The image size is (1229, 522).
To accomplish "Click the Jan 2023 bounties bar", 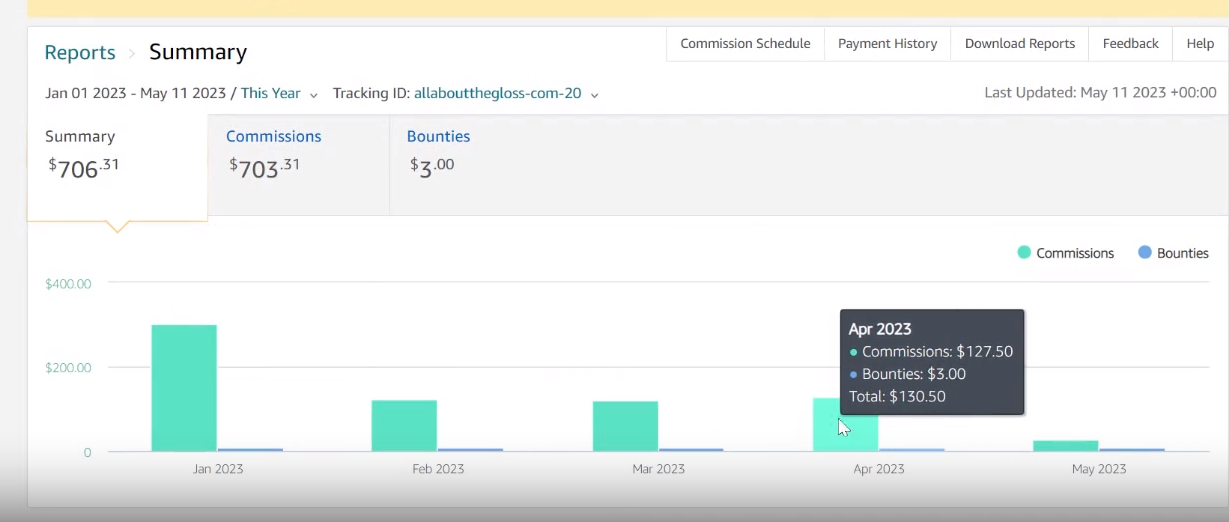I will (251, 450).
